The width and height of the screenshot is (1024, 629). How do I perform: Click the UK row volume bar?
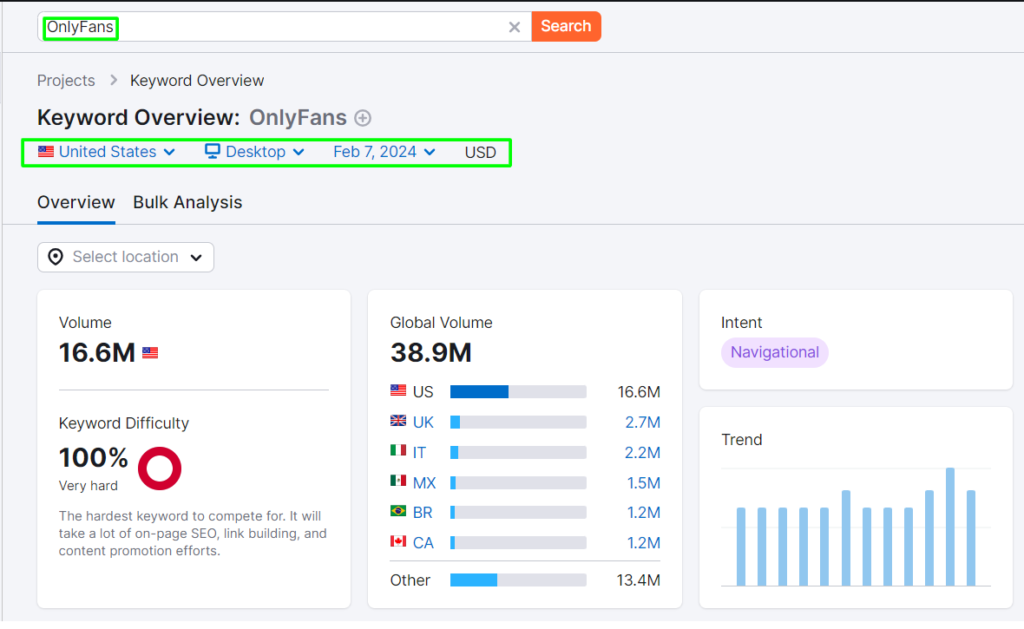tap(518, 423)
